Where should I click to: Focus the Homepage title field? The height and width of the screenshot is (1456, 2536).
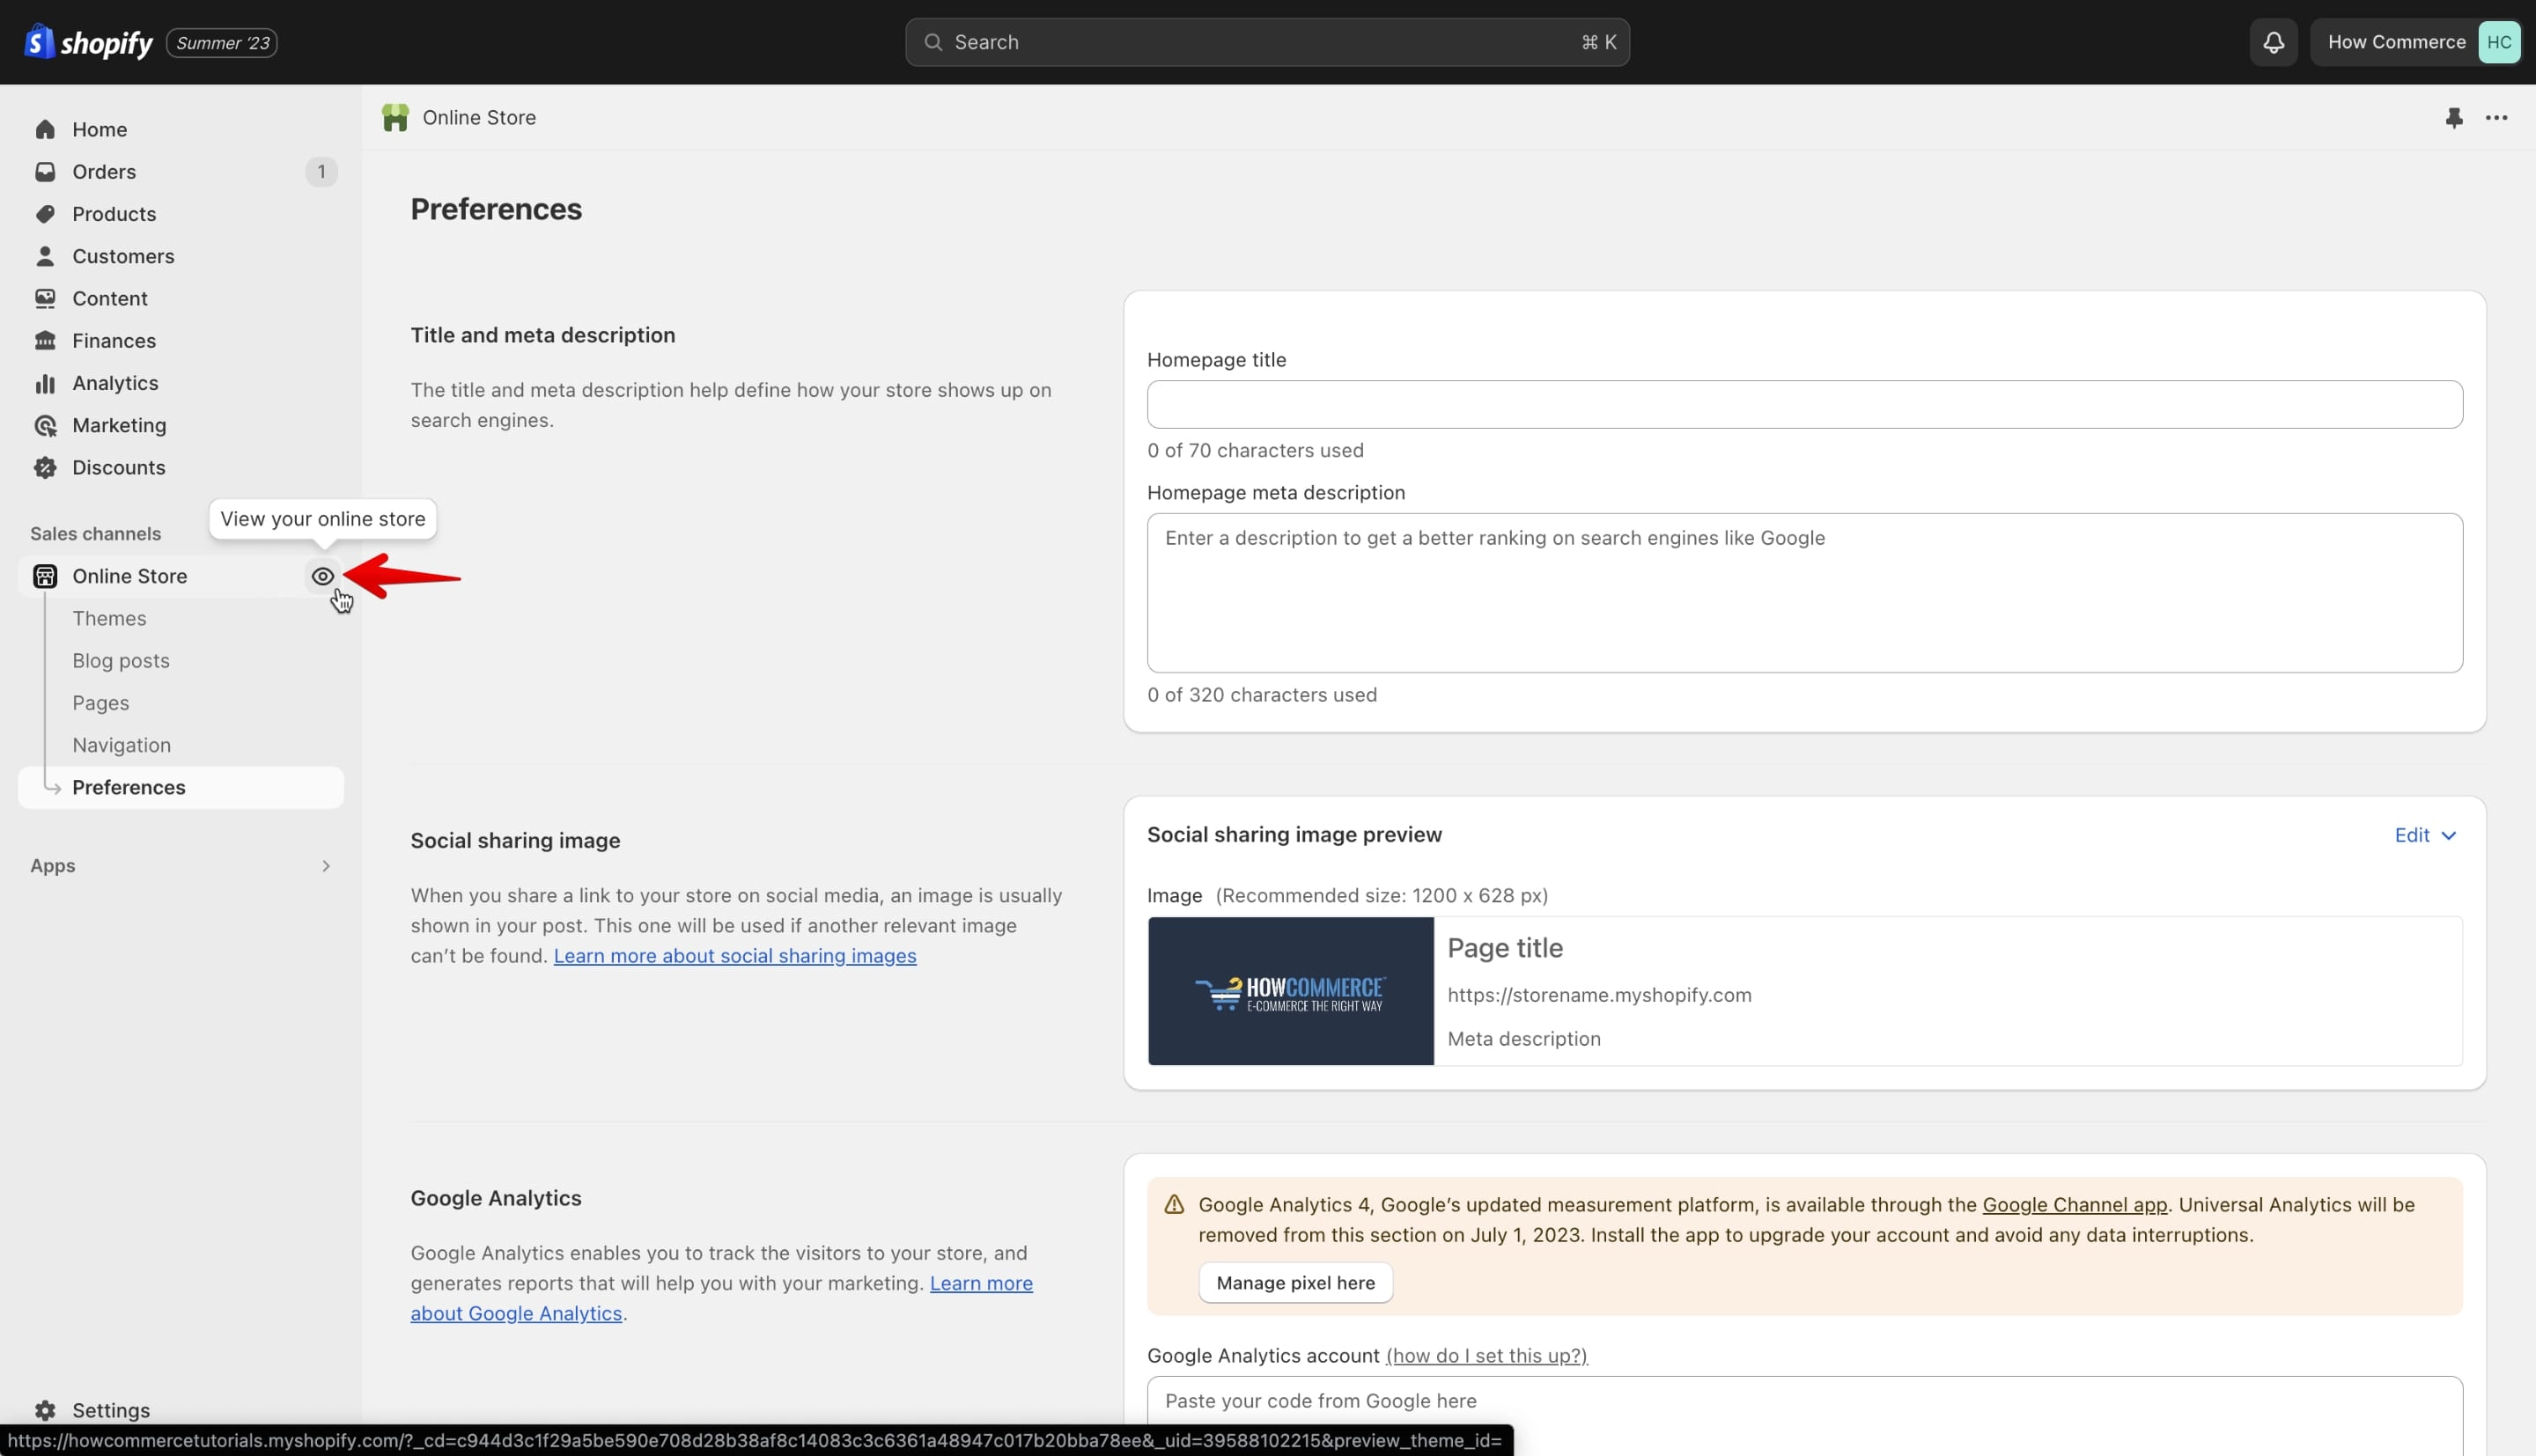[1804, 404]
